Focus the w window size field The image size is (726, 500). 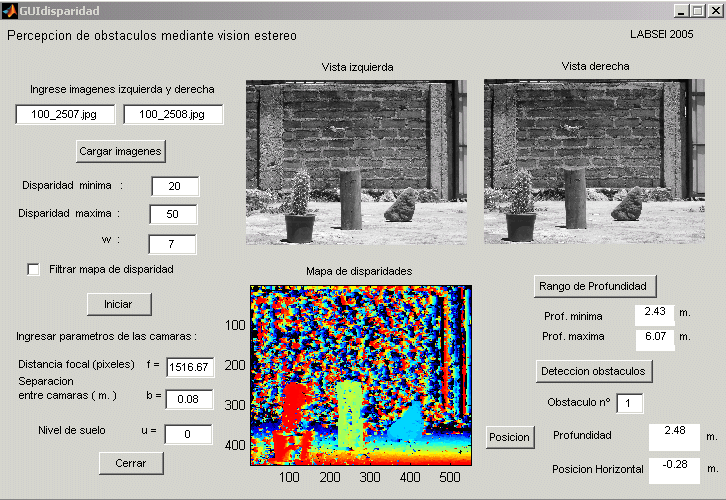(x=172, y=244)
